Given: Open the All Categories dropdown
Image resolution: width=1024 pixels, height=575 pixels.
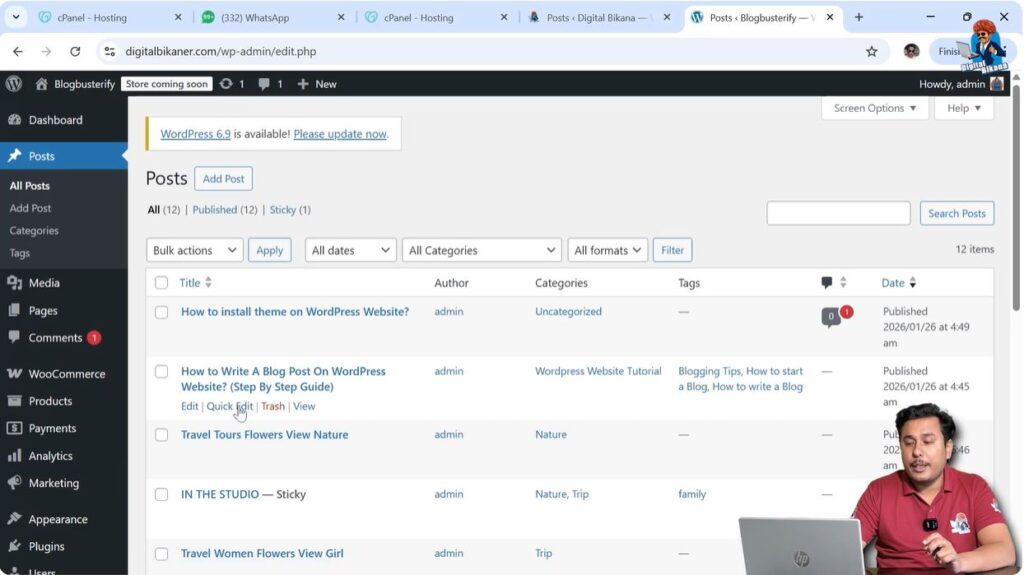Looking at the screenshot, I should [482, 250].
